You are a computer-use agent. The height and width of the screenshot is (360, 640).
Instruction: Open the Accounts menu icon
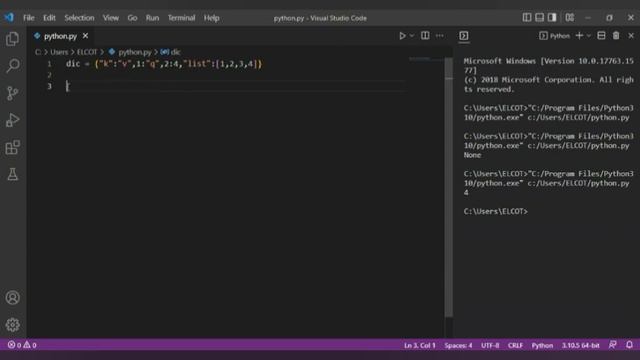click(13, 298)
